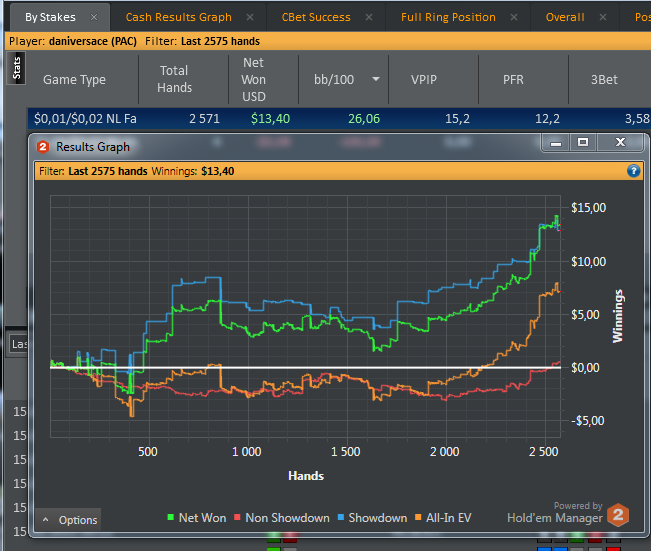Close the Overall tab

pyautogui.click(x=603, y=17)
